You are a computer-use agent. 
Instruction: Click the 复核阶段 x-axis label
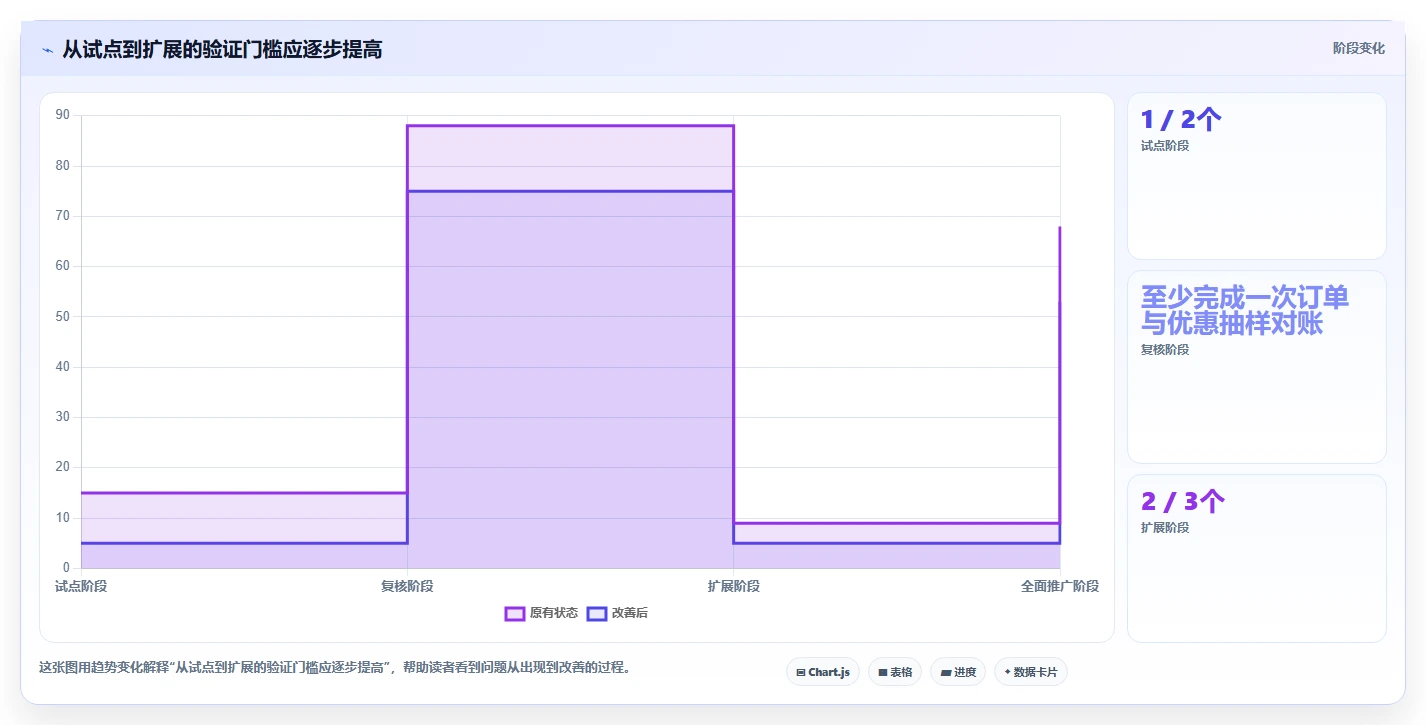coord(407,586)
